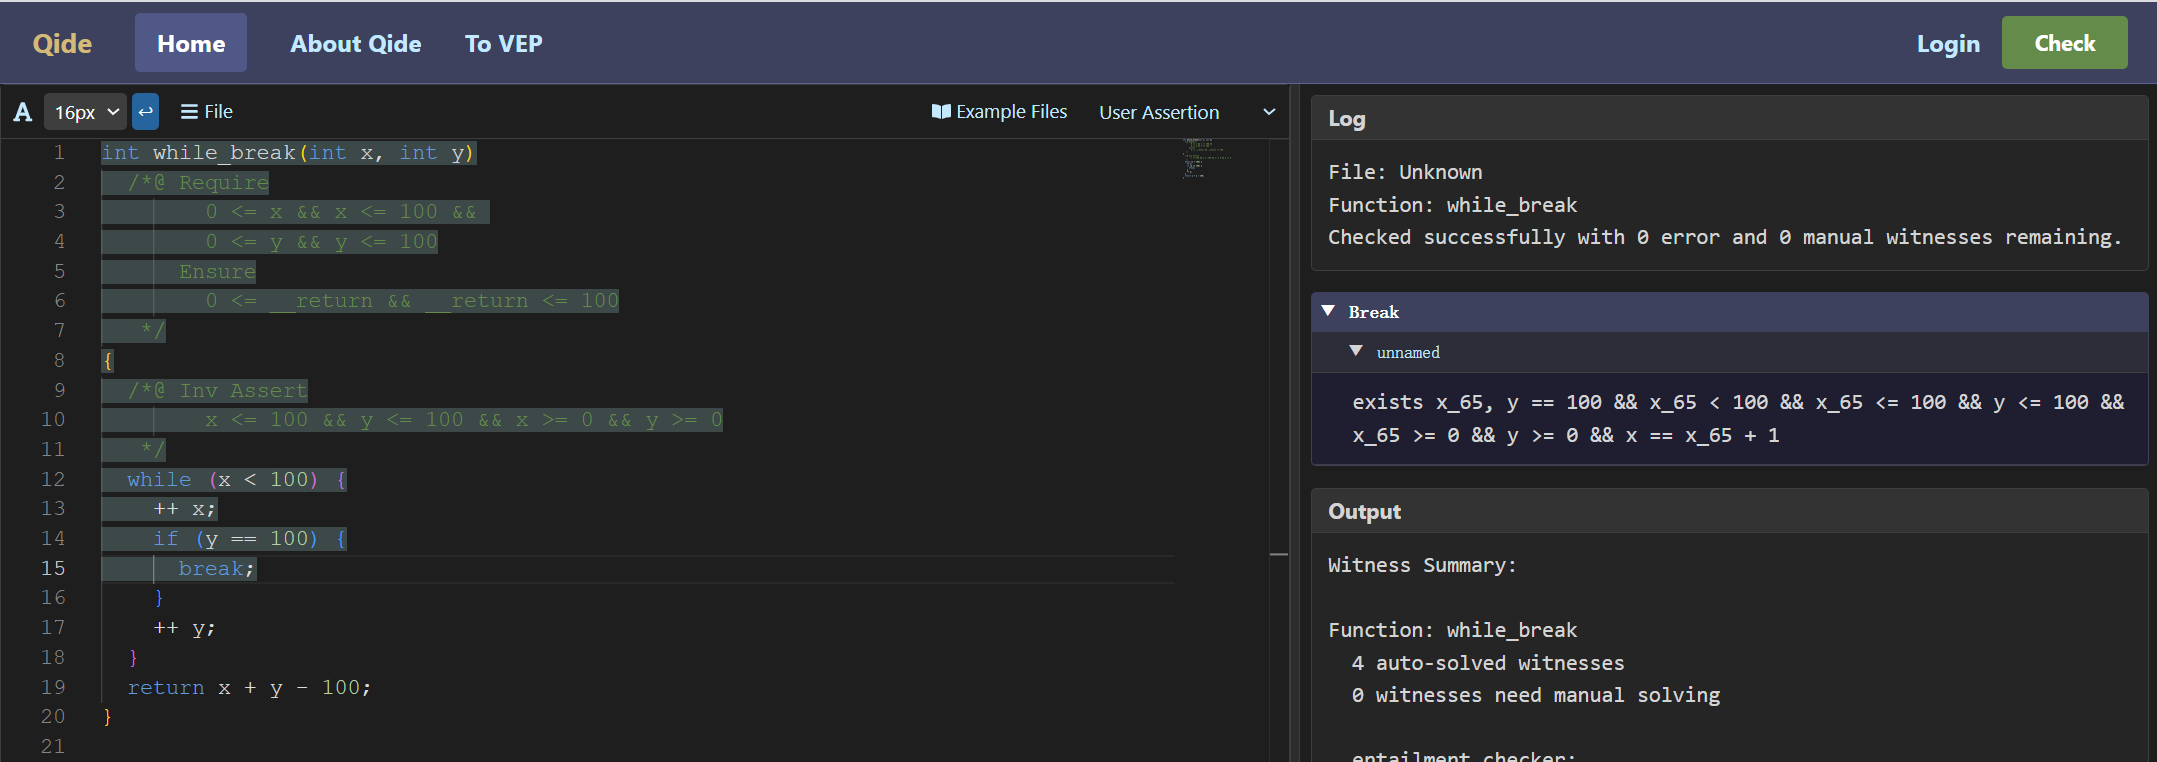The width and height of the screenshot is (2157, 762).
Task: Click '0 witnesses need manual solving' line
Action: 1536,695
